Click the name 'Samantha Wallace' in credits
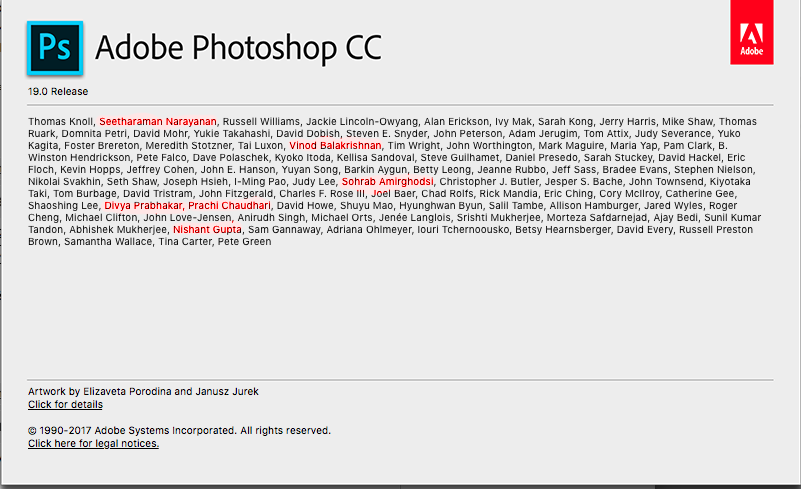 pyautogui.click(x=108, y=242)
